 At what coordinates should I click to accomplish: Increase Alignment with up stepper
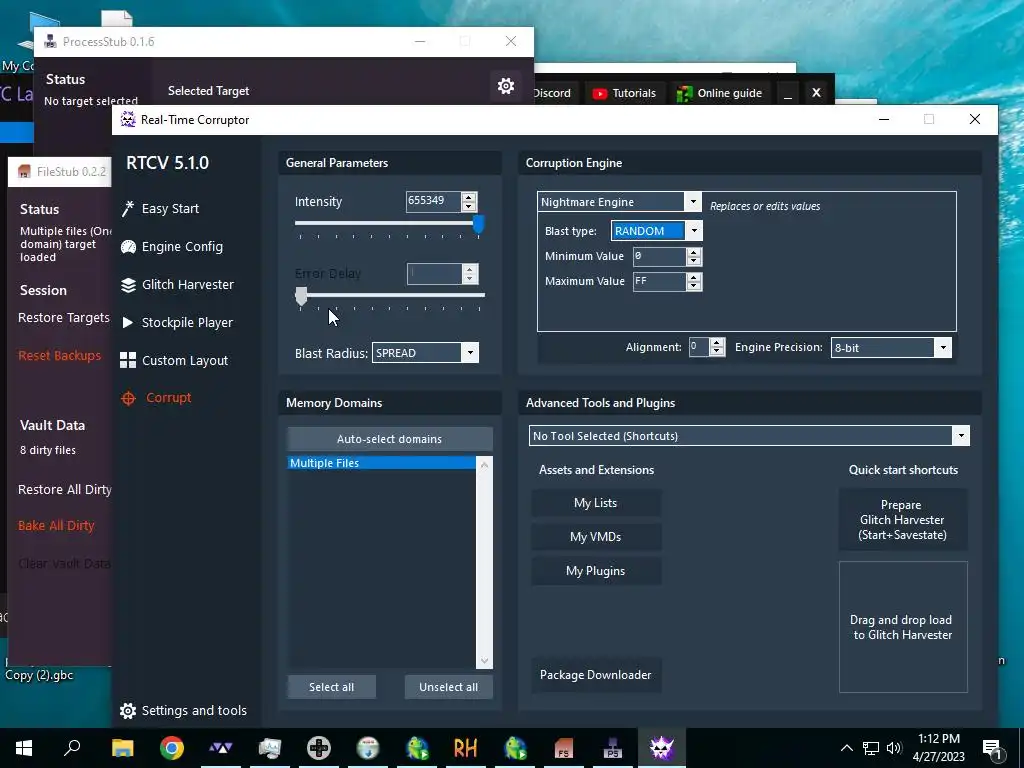(x=716, y=343)
